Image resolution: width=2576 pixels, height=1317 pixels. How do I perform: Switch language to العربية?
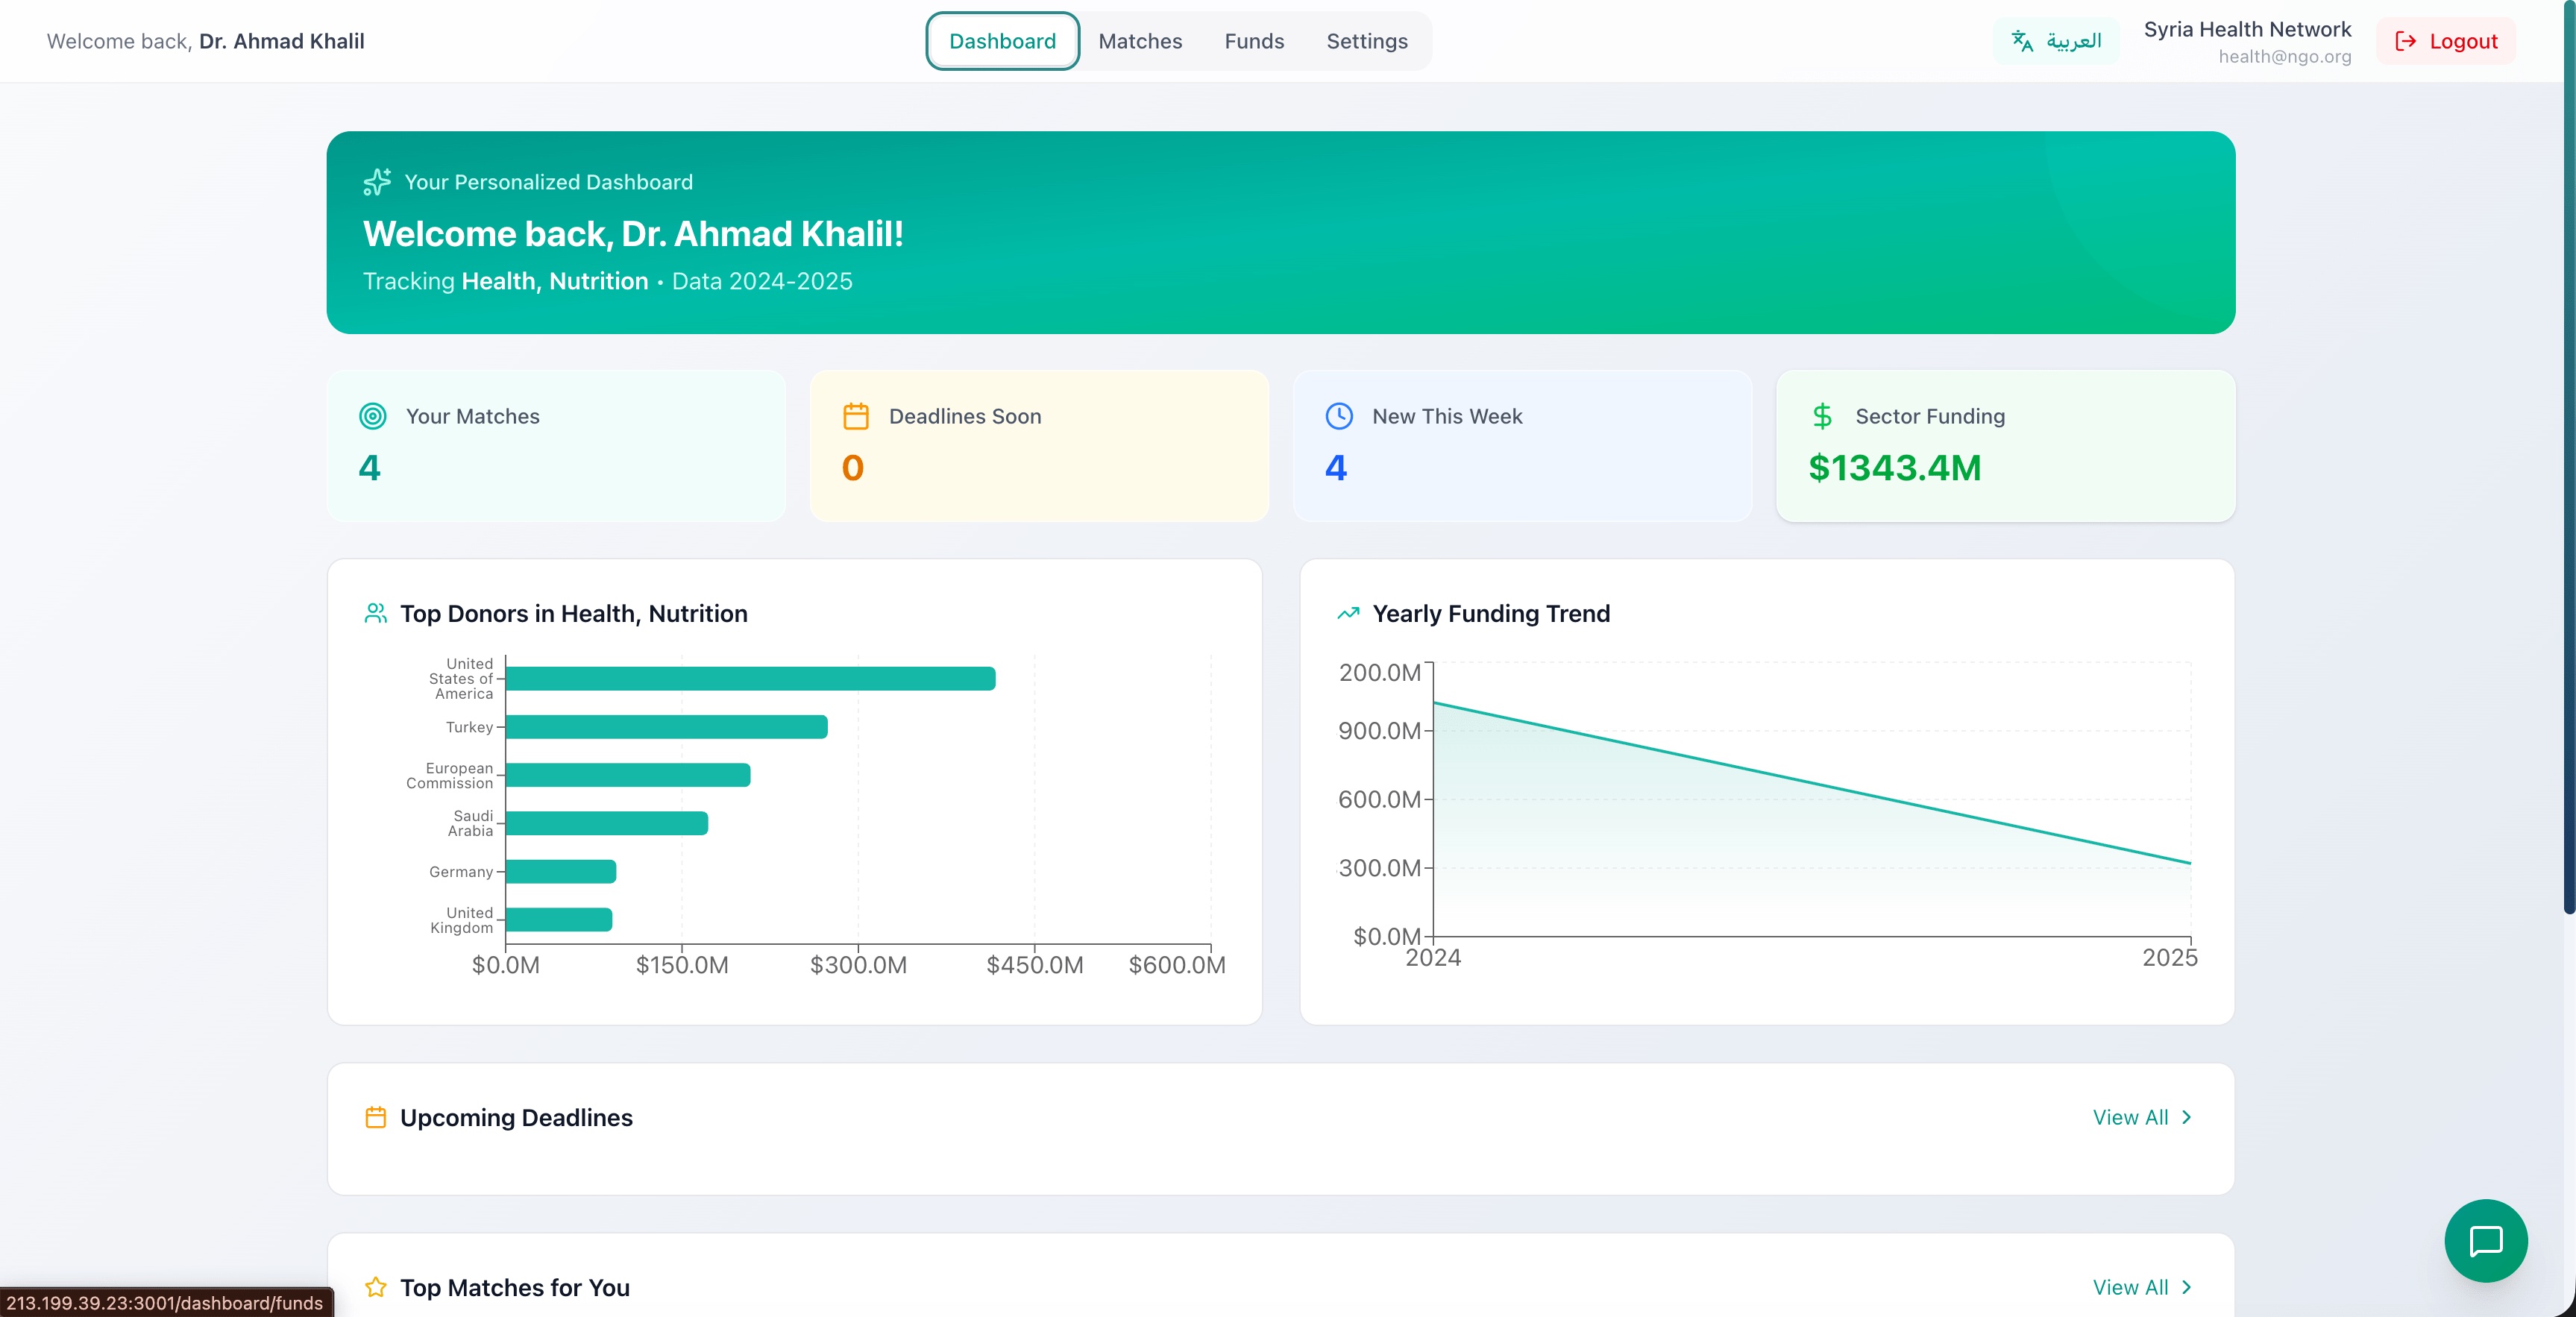2073,41
